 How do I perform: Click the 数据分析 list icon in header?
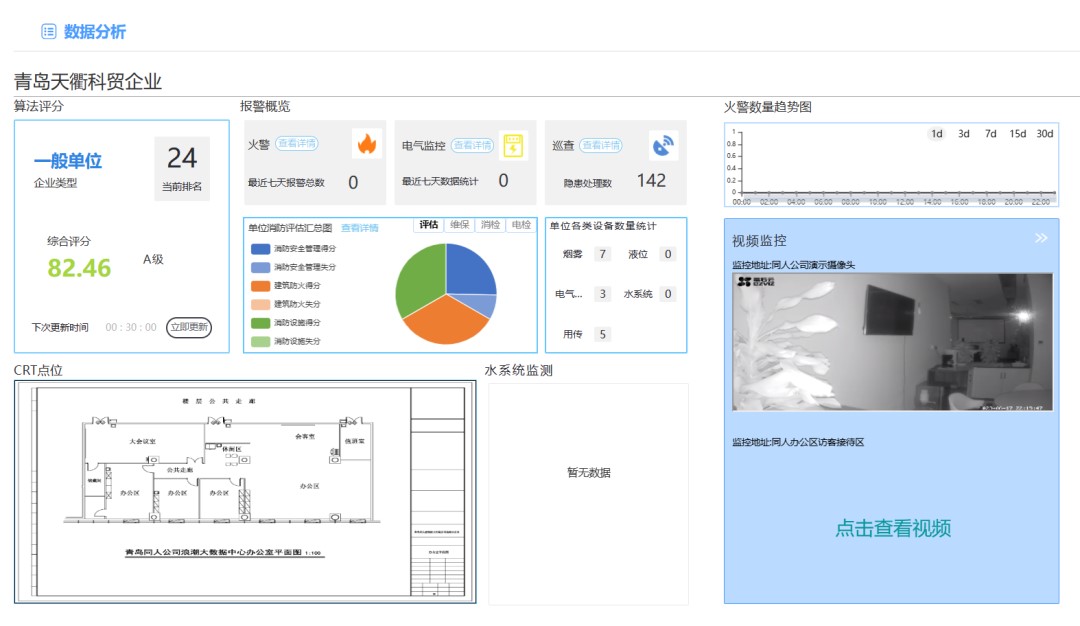[x=49, y=31]
